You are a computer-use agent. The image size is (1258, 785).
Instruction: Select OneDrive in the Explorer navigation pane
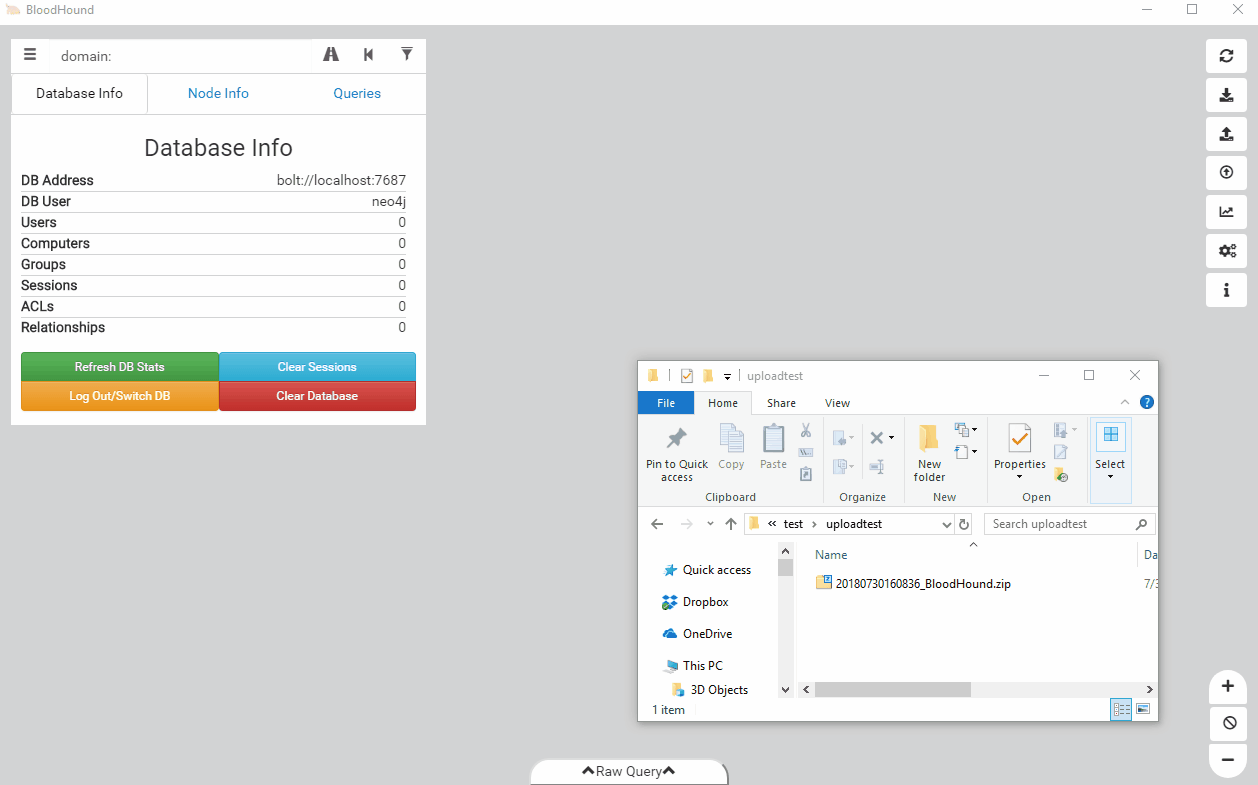click(697, 634)
